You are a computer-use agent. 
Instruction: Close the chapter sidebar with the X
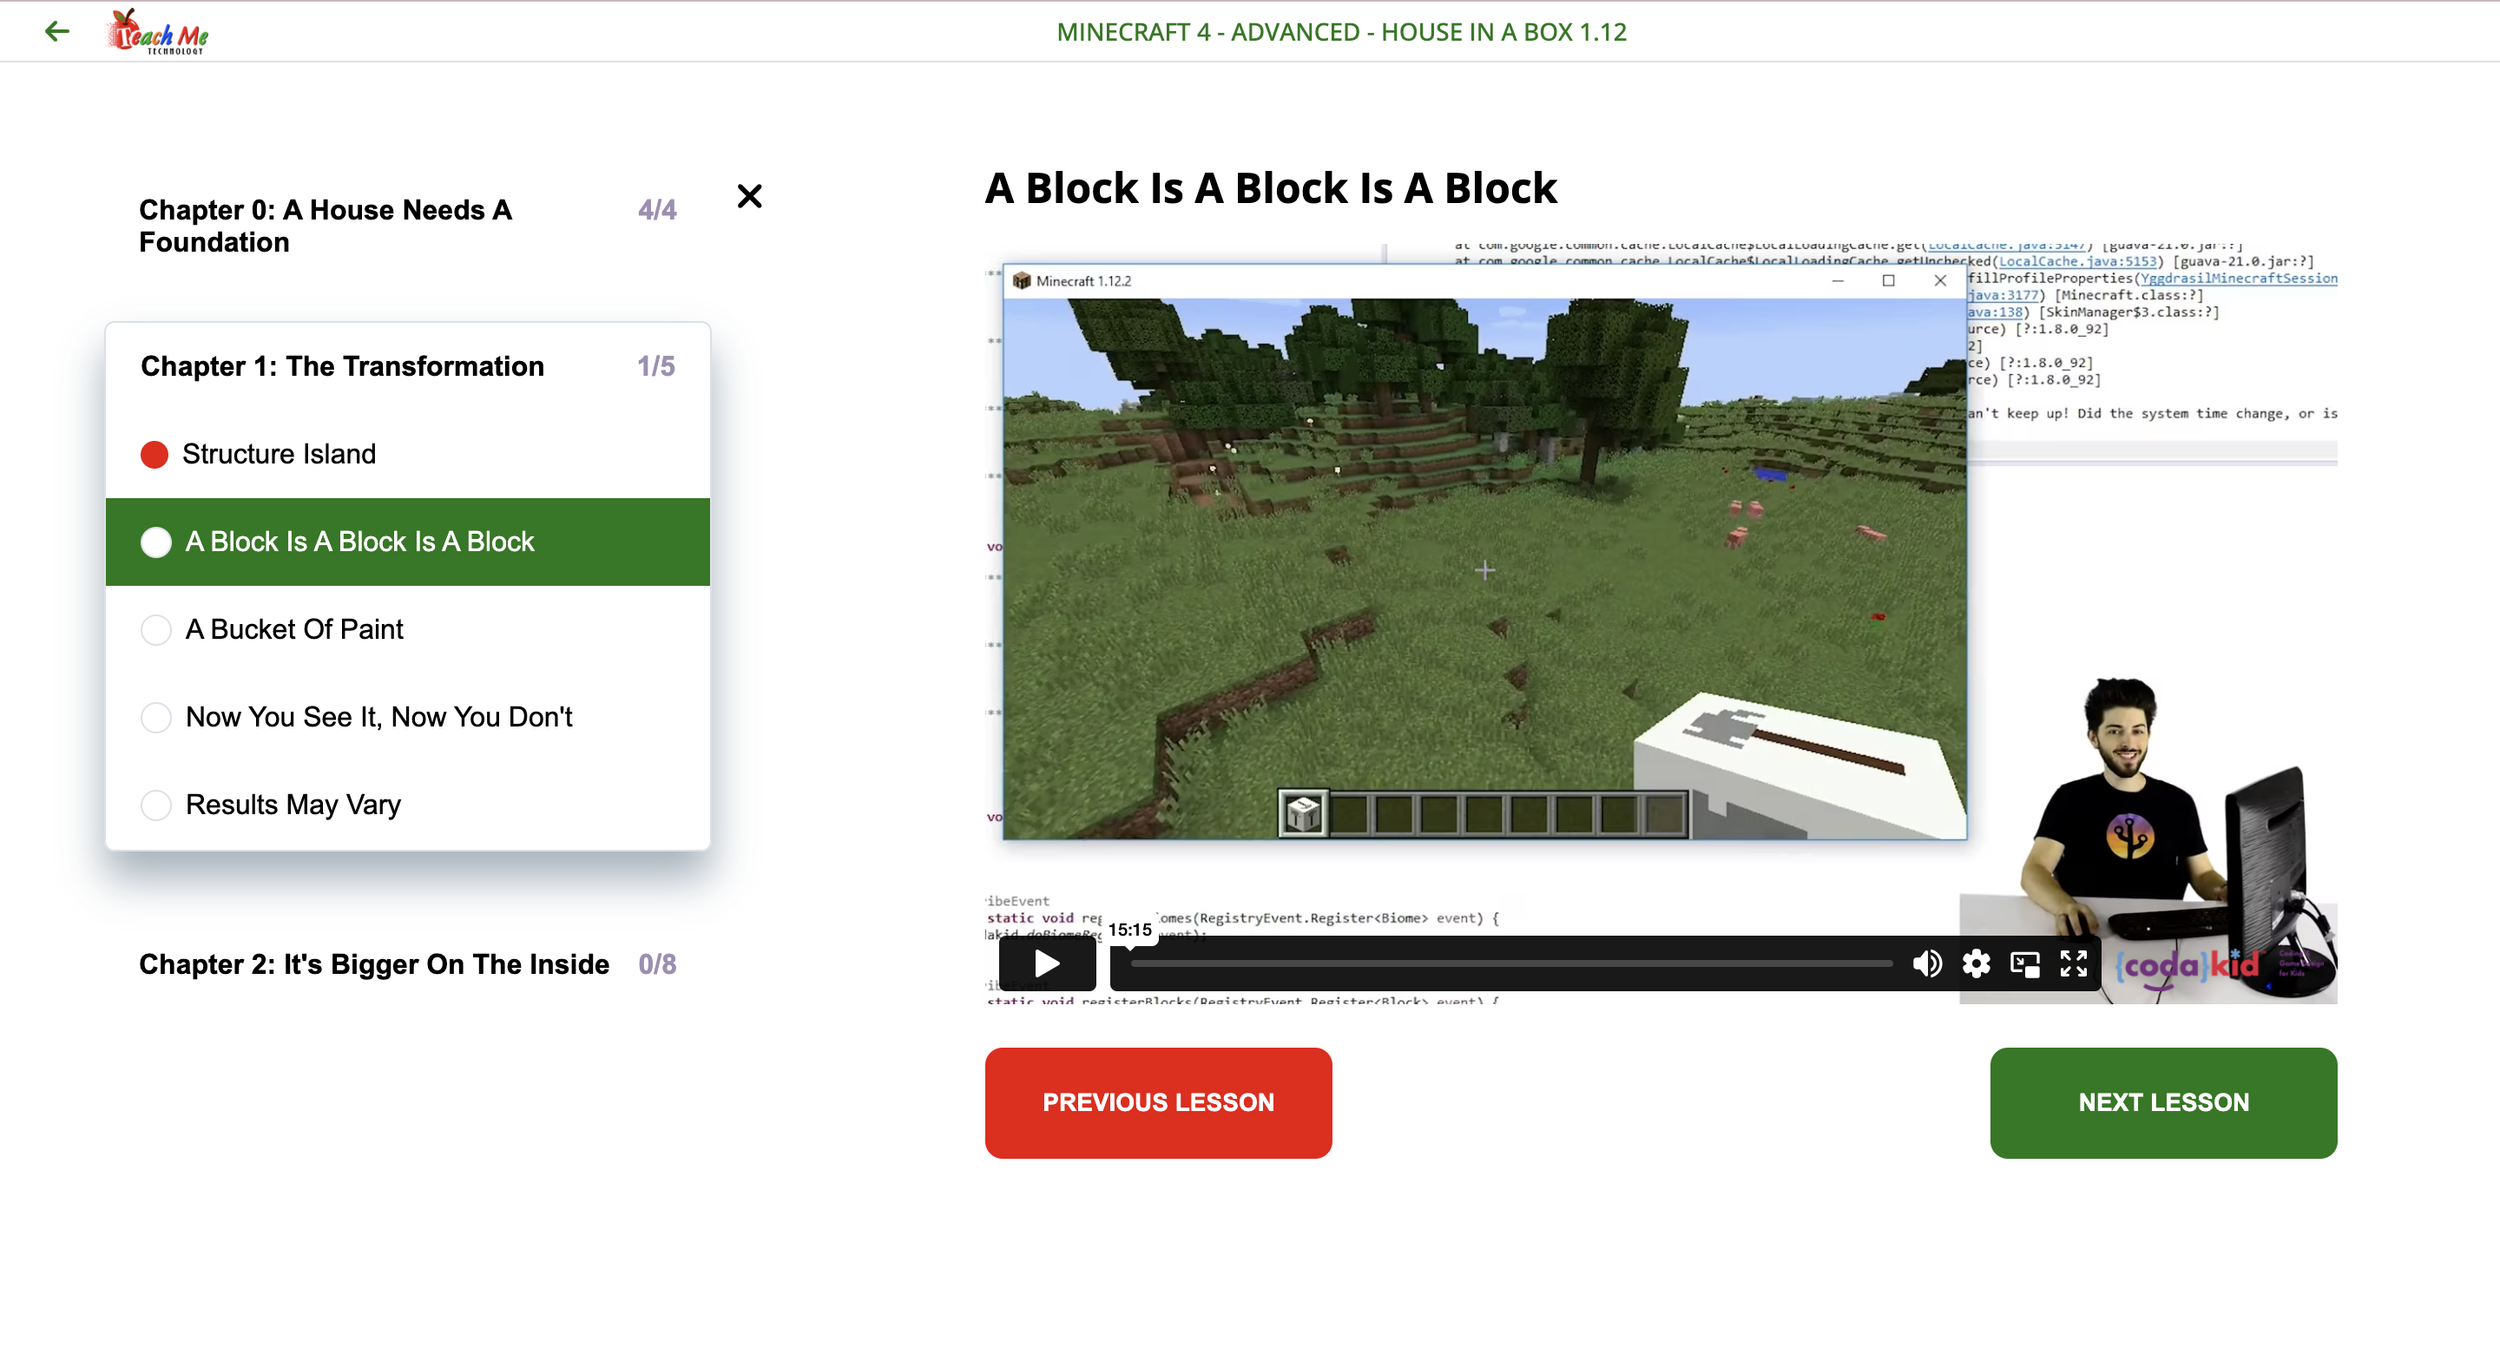point(749,196)
